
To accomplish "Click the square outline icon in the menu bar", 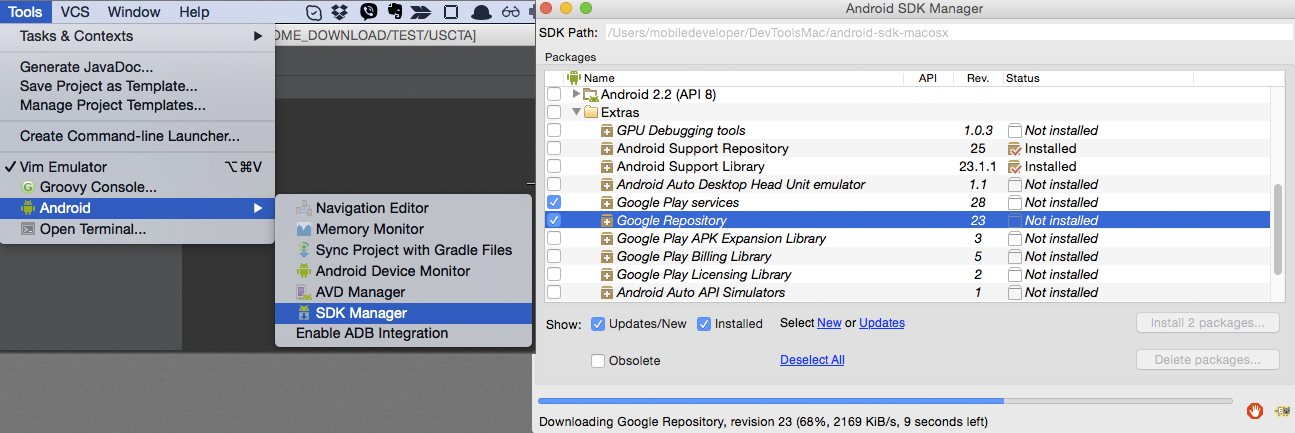I will click(x=451, y=12).
